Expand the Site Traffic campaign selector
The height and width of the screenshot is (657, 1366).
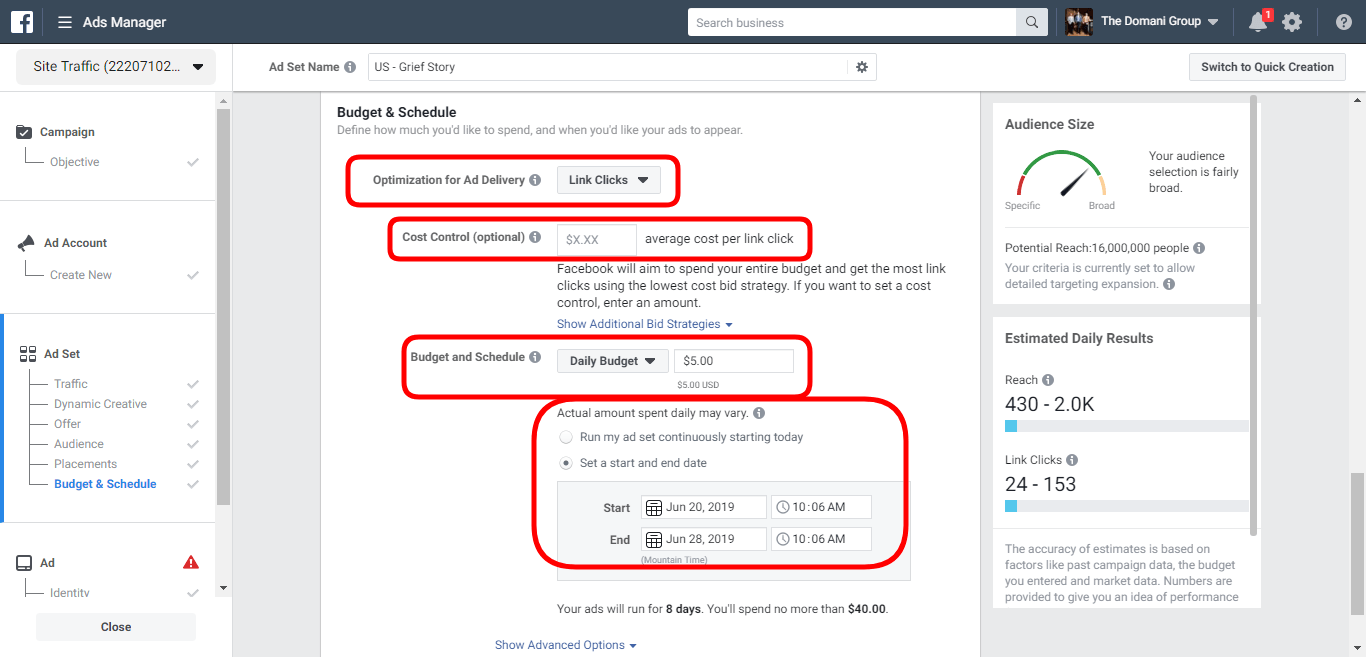point(116,67)
